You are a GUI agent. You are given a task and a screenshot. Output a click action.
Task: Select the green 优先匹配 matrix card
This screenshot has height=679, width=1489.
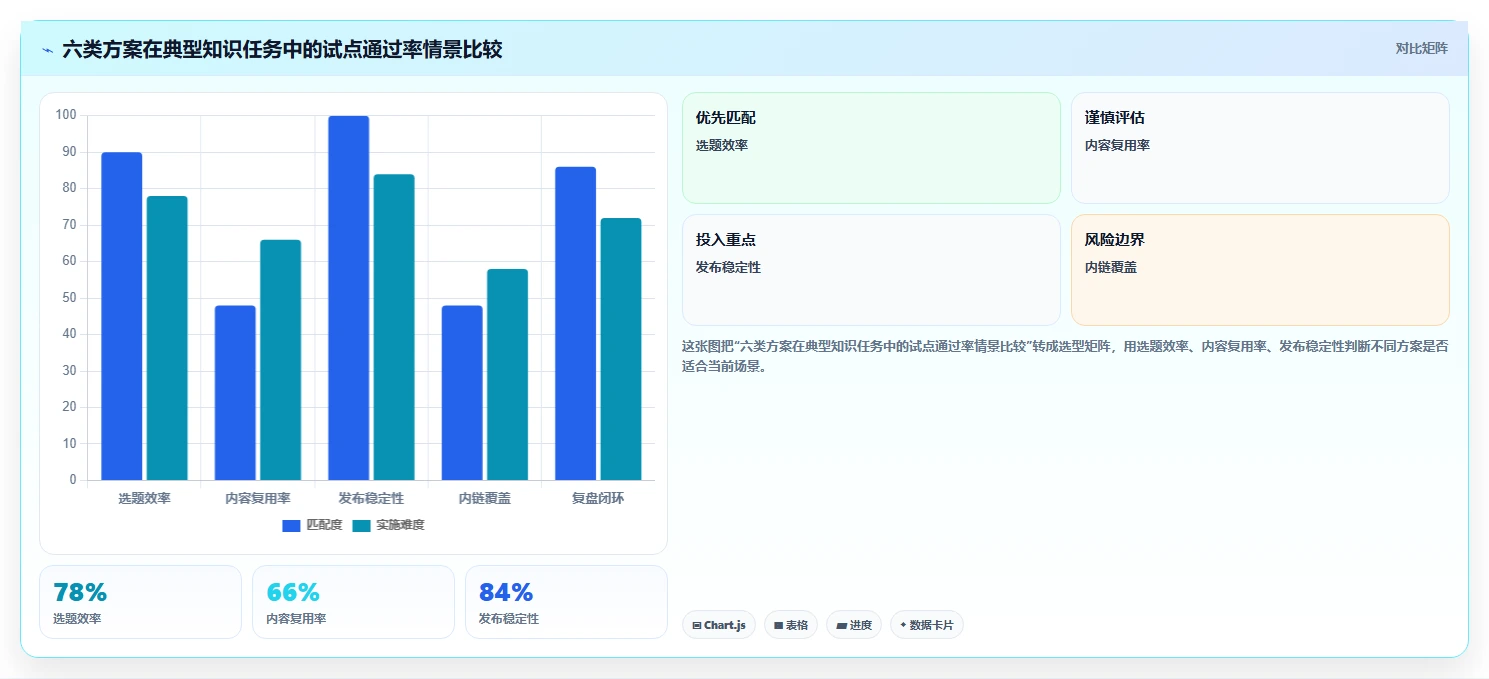point(871,148)
